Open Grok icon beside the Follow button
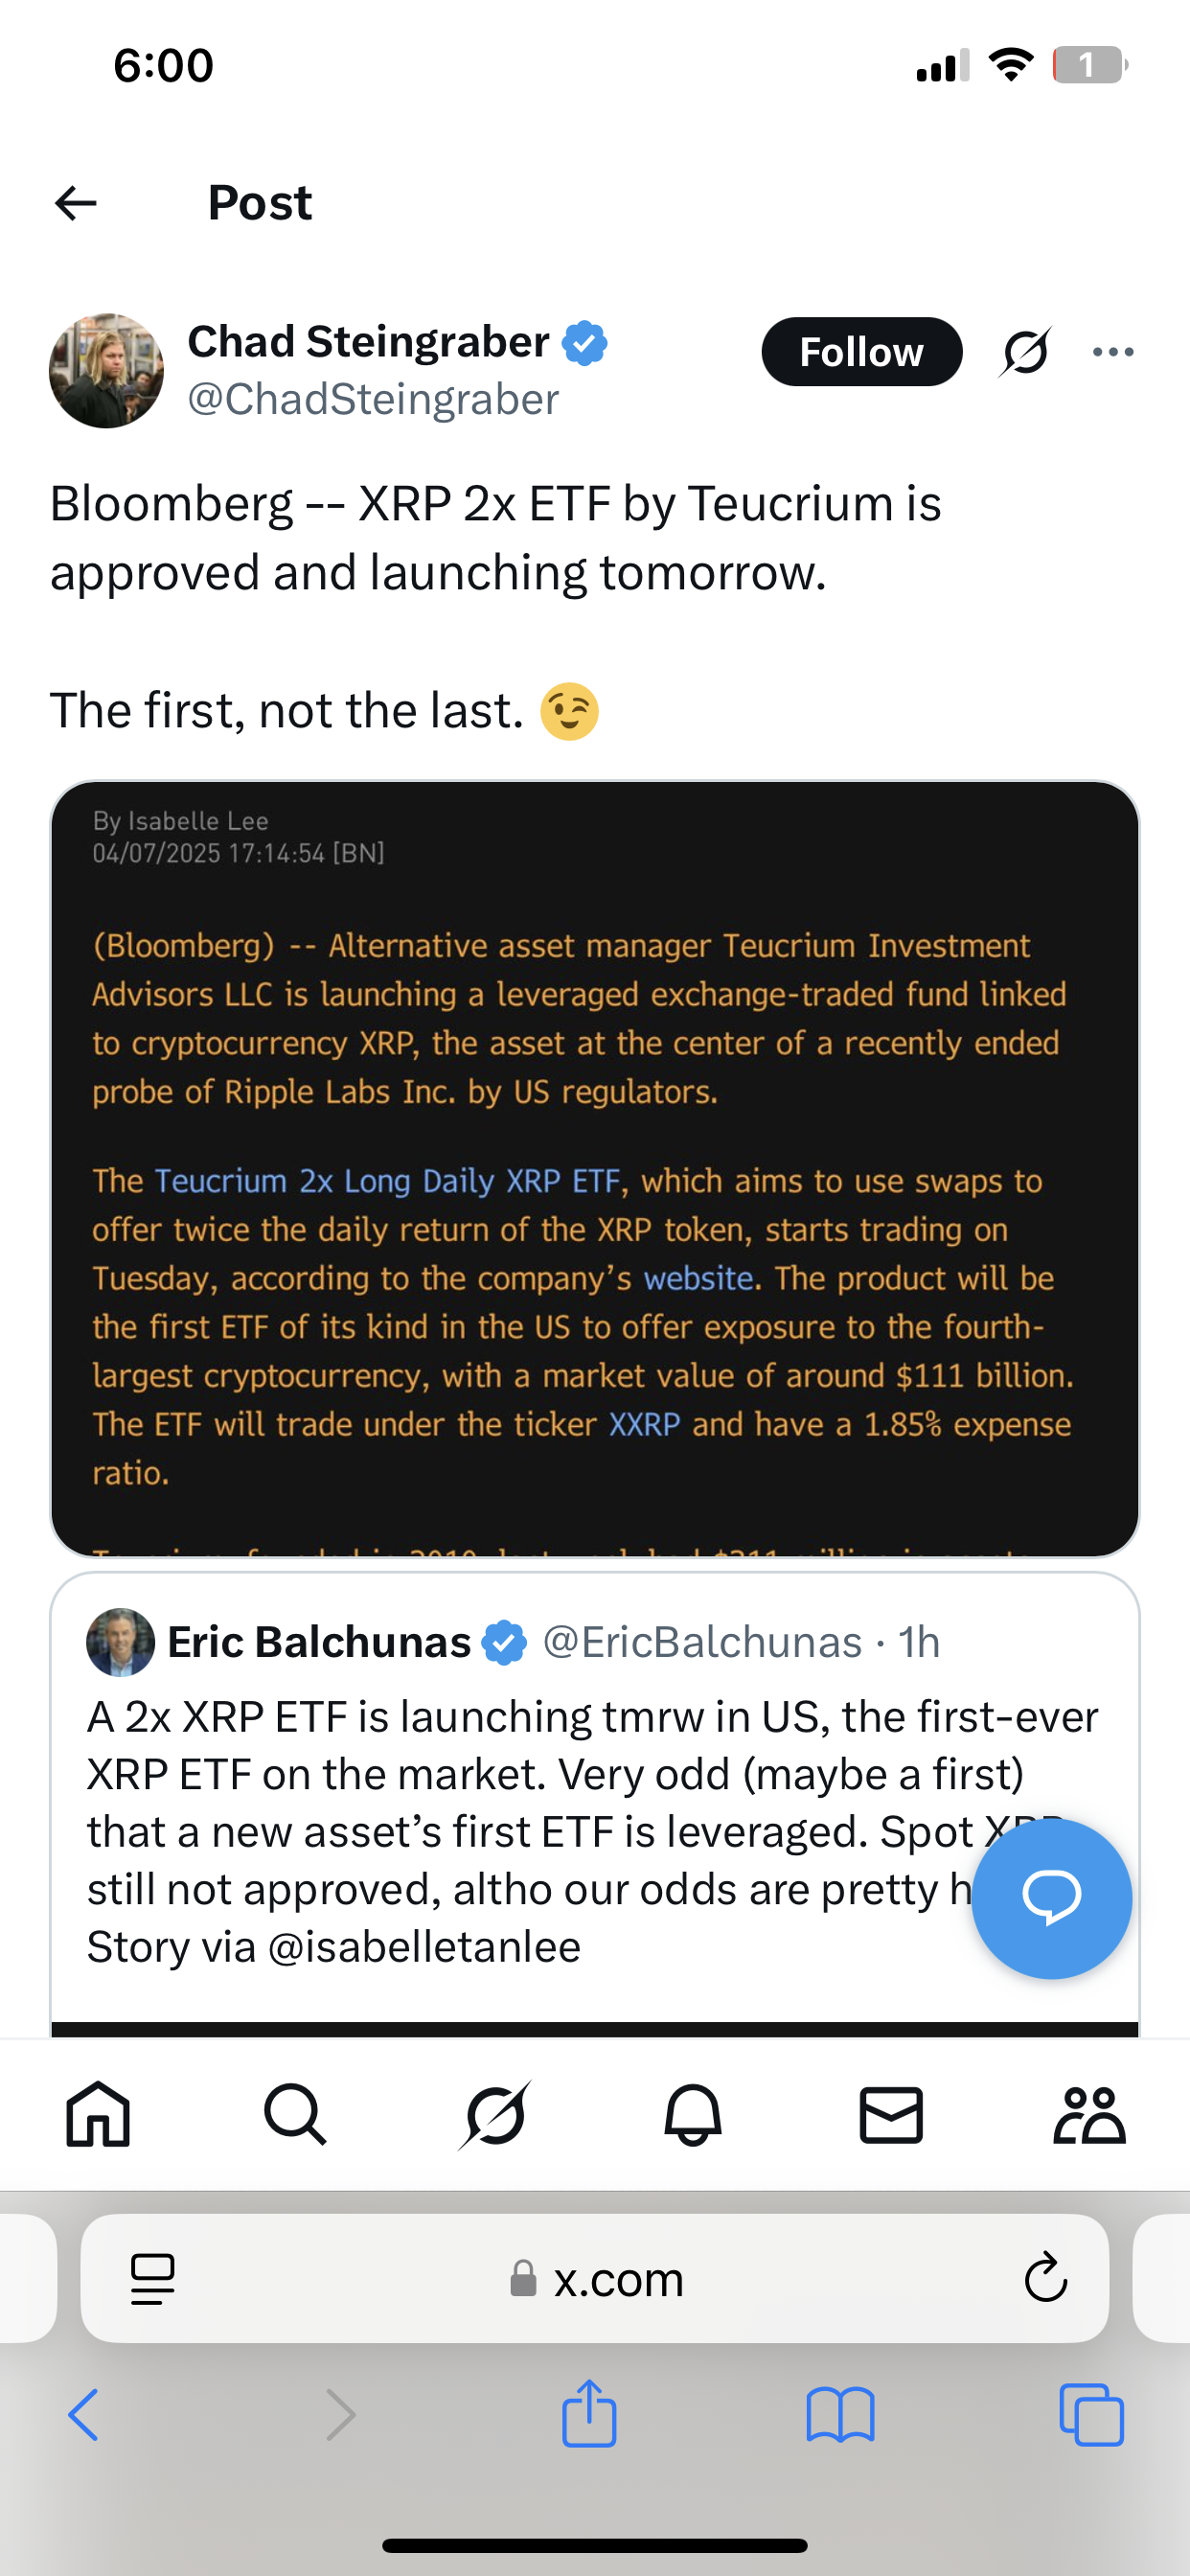Screen dimensions: 1190x2576 tap(1025, 352)
